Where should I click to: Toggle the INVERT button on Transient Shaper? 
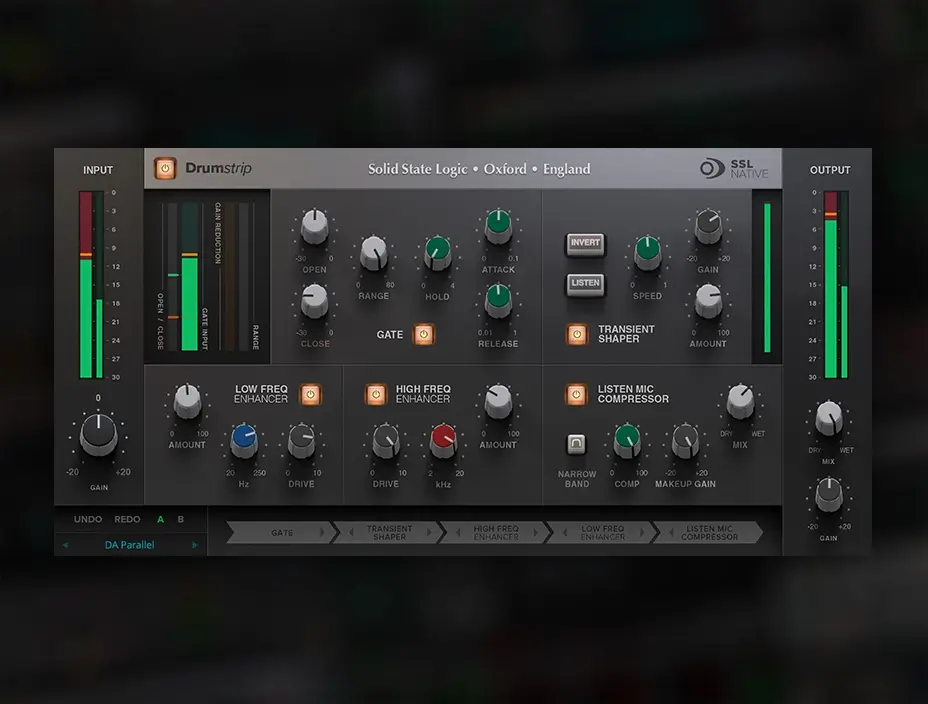click(585, 243)
